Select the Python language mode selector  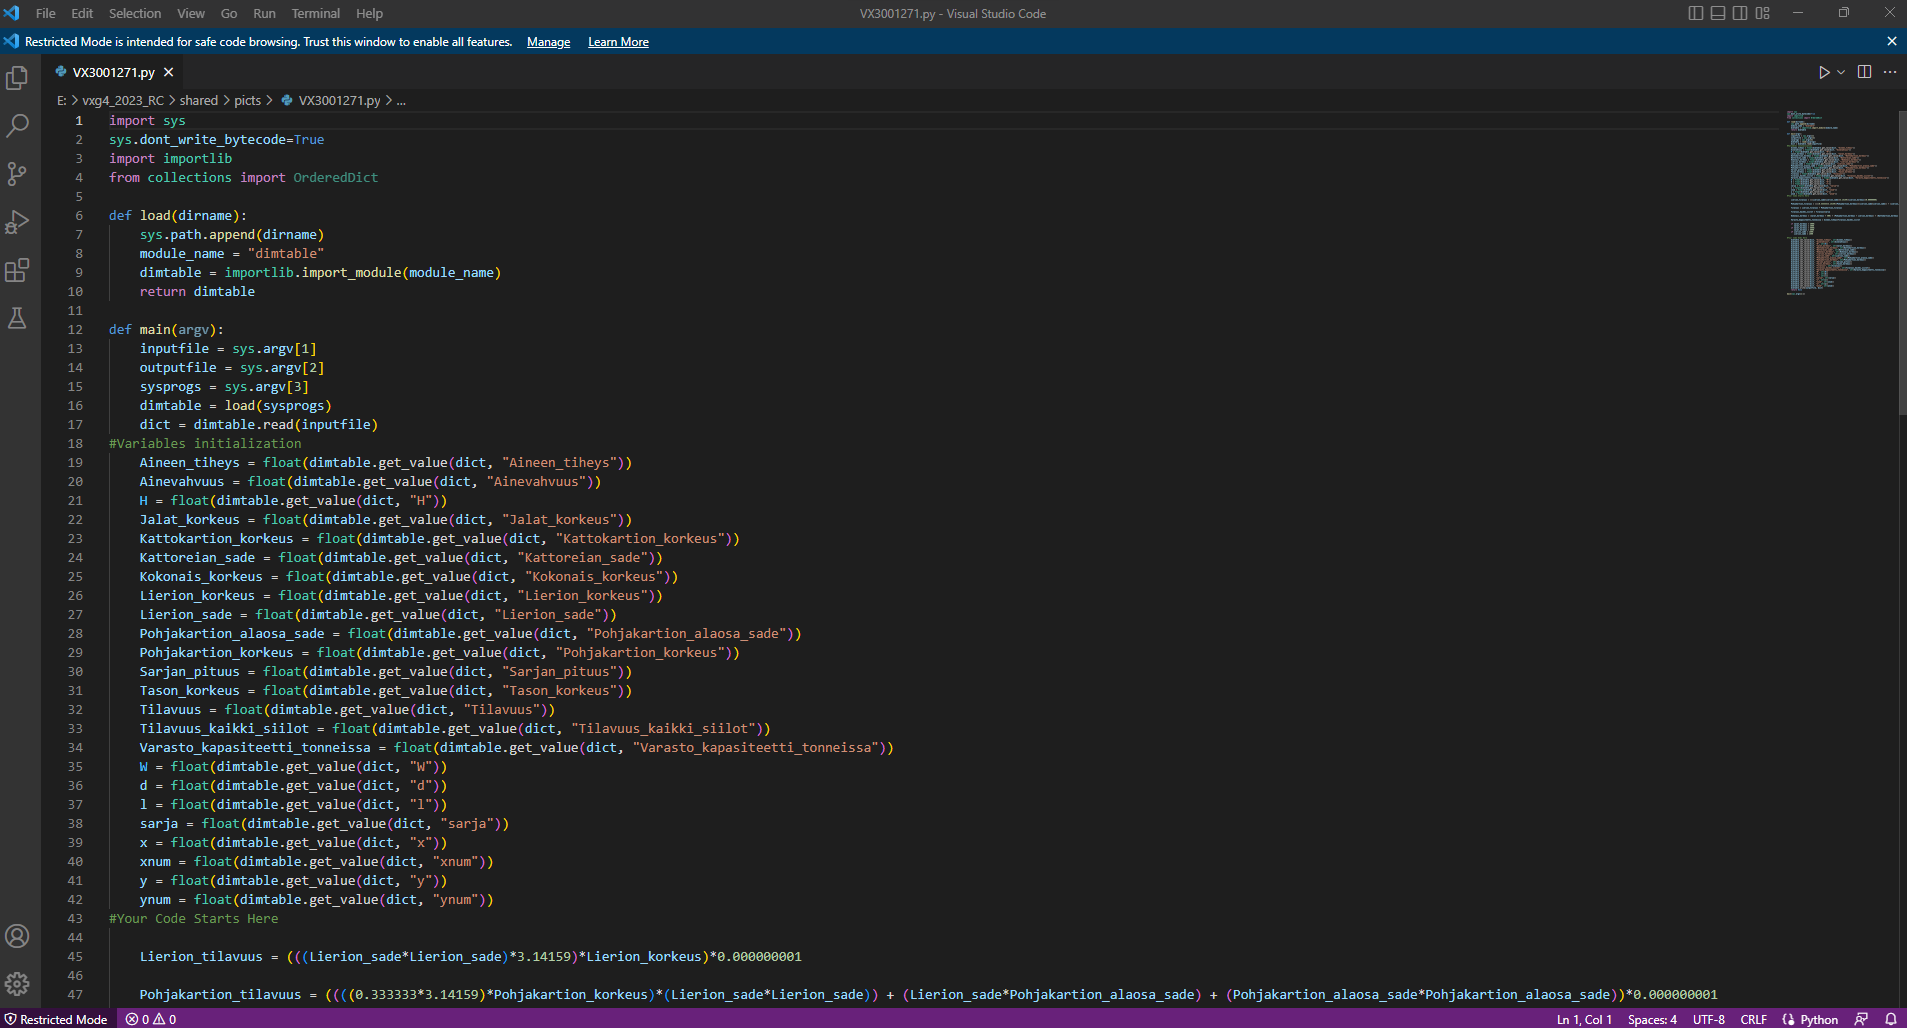[x=1818, y=1019]
